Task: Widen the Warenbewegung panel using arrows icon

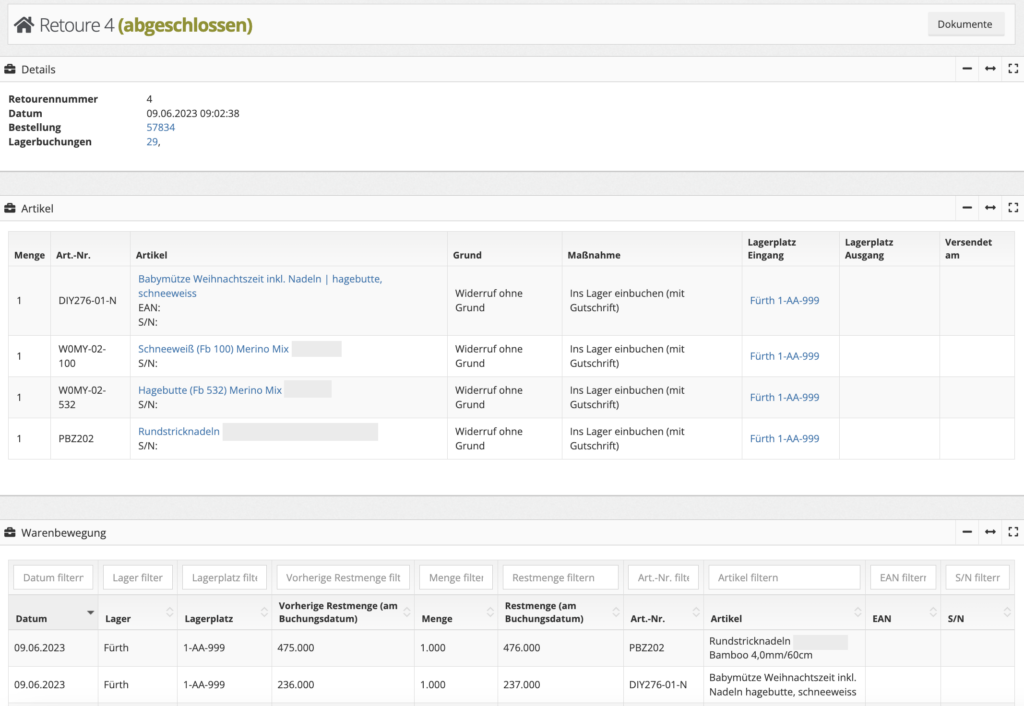Action: pos(991,532)
